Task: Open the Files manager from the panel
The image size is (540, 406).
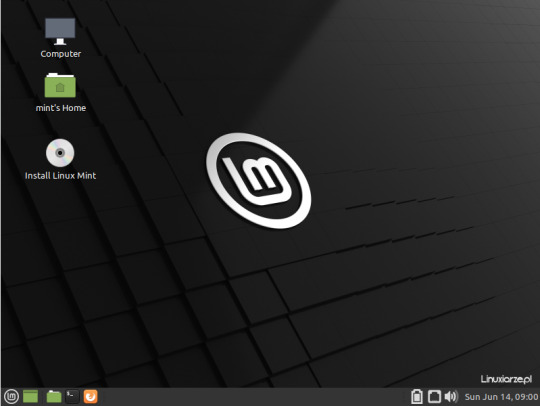Action: coord(54,396)
